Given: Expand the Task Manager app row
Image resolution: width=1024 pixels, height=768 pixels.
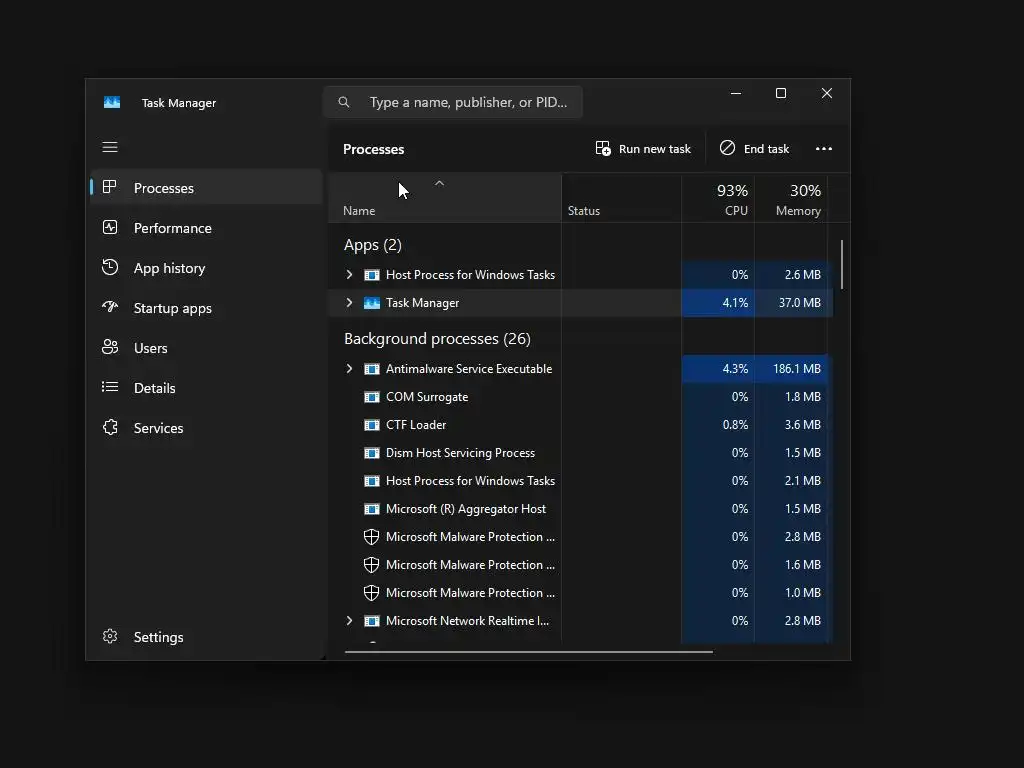Looking at the screenshot, I should pyautogui.click(x=349, y=303).
